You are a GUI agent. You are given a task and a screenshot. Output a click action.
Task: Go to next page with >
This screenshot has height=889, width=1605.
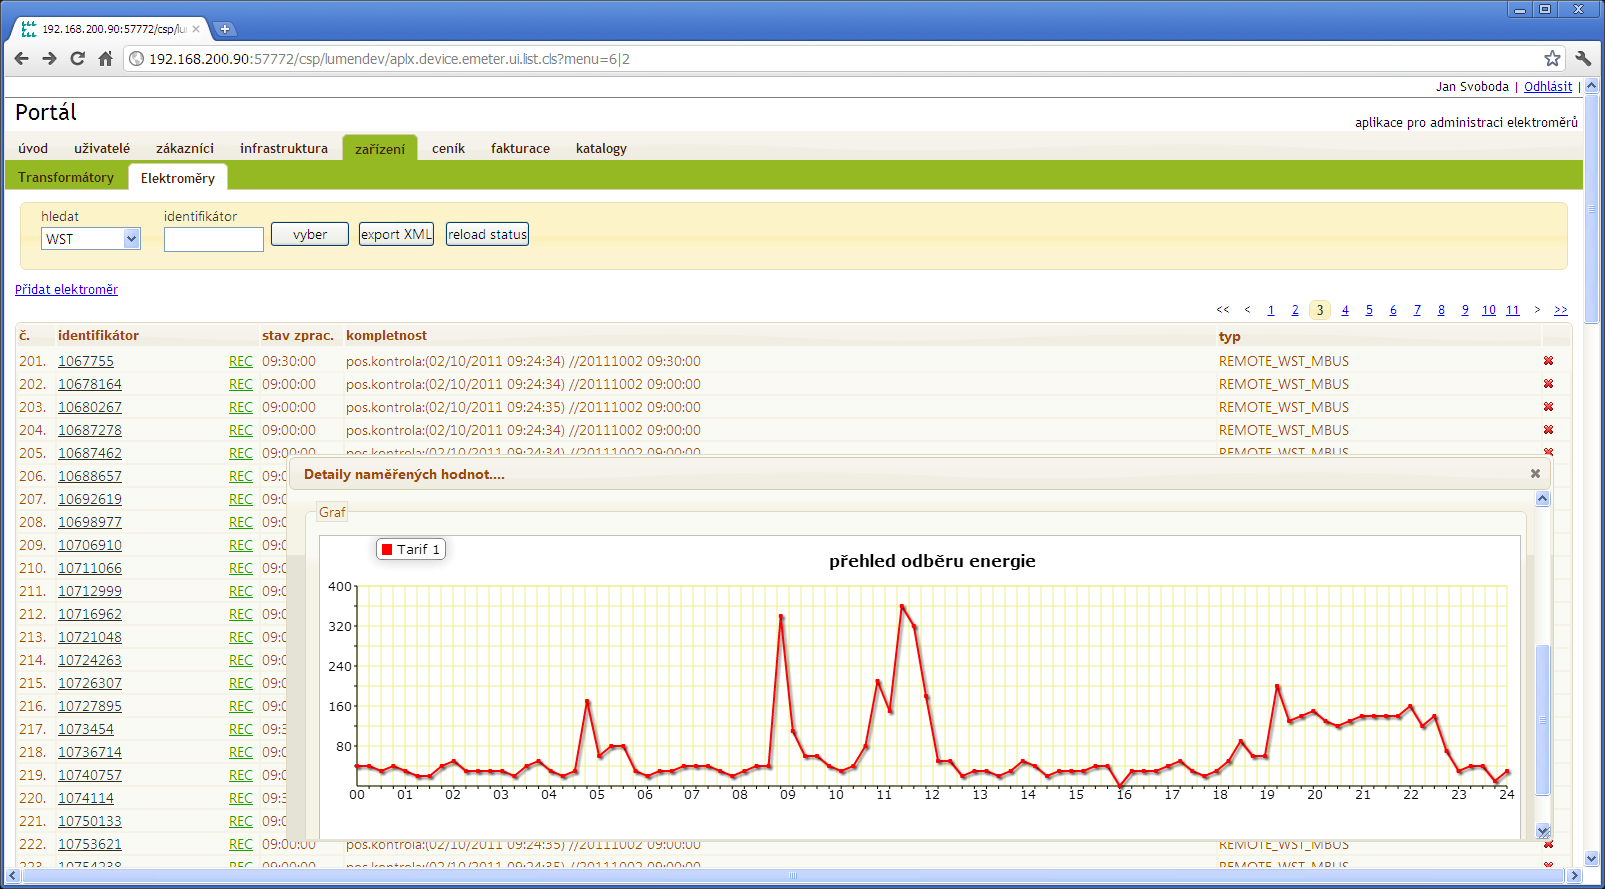1537,310
